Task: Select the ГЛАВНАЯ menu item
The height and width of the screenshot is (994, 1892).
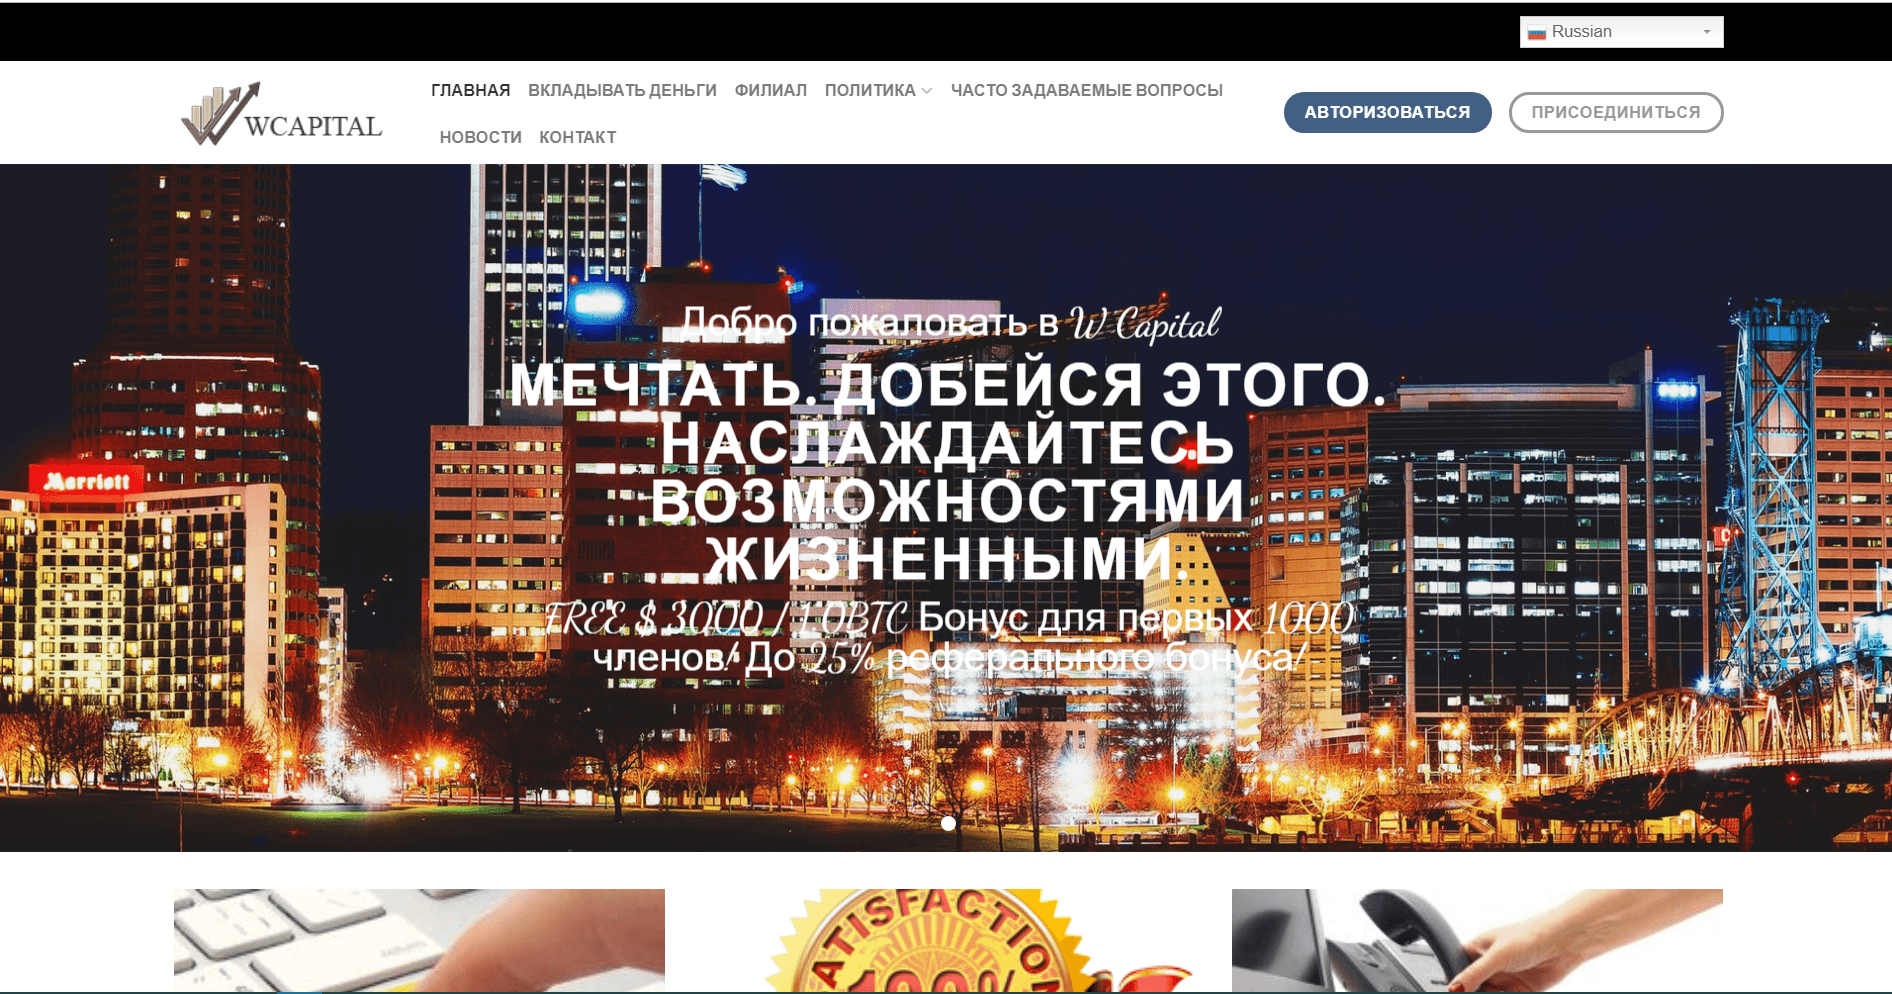Action: tap(470, 89)
